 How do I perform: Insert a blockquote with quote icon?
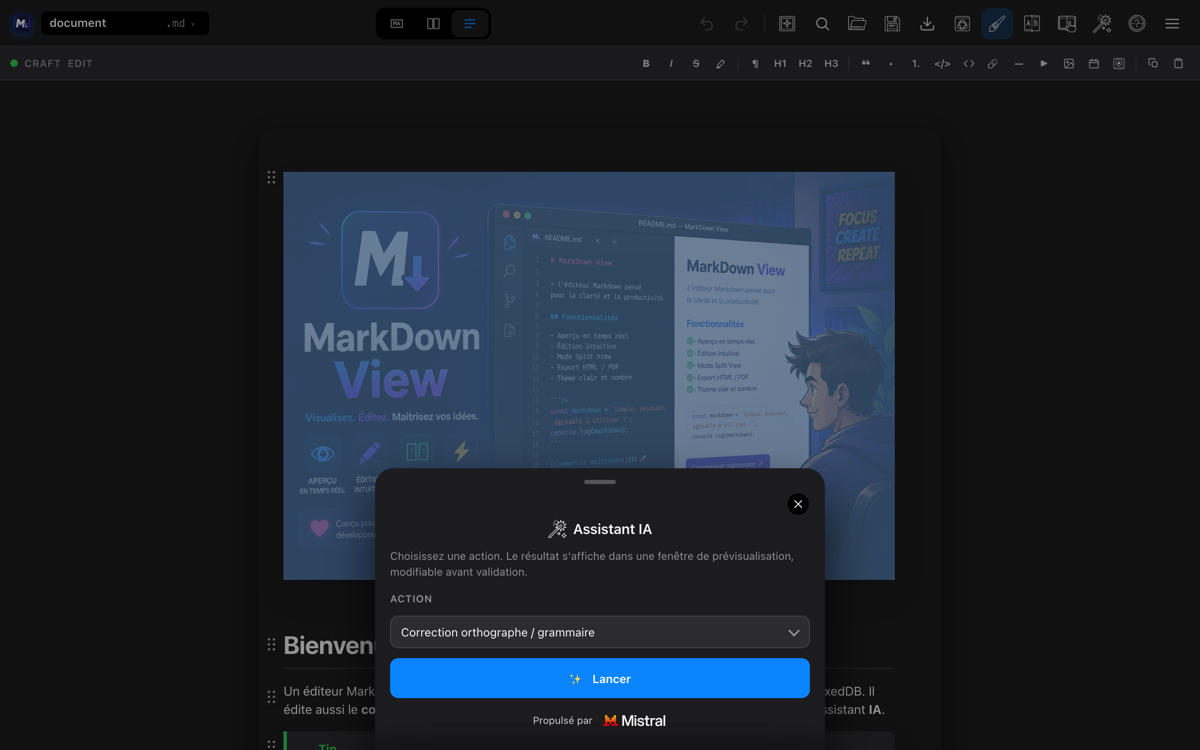[x=866, y=63]
